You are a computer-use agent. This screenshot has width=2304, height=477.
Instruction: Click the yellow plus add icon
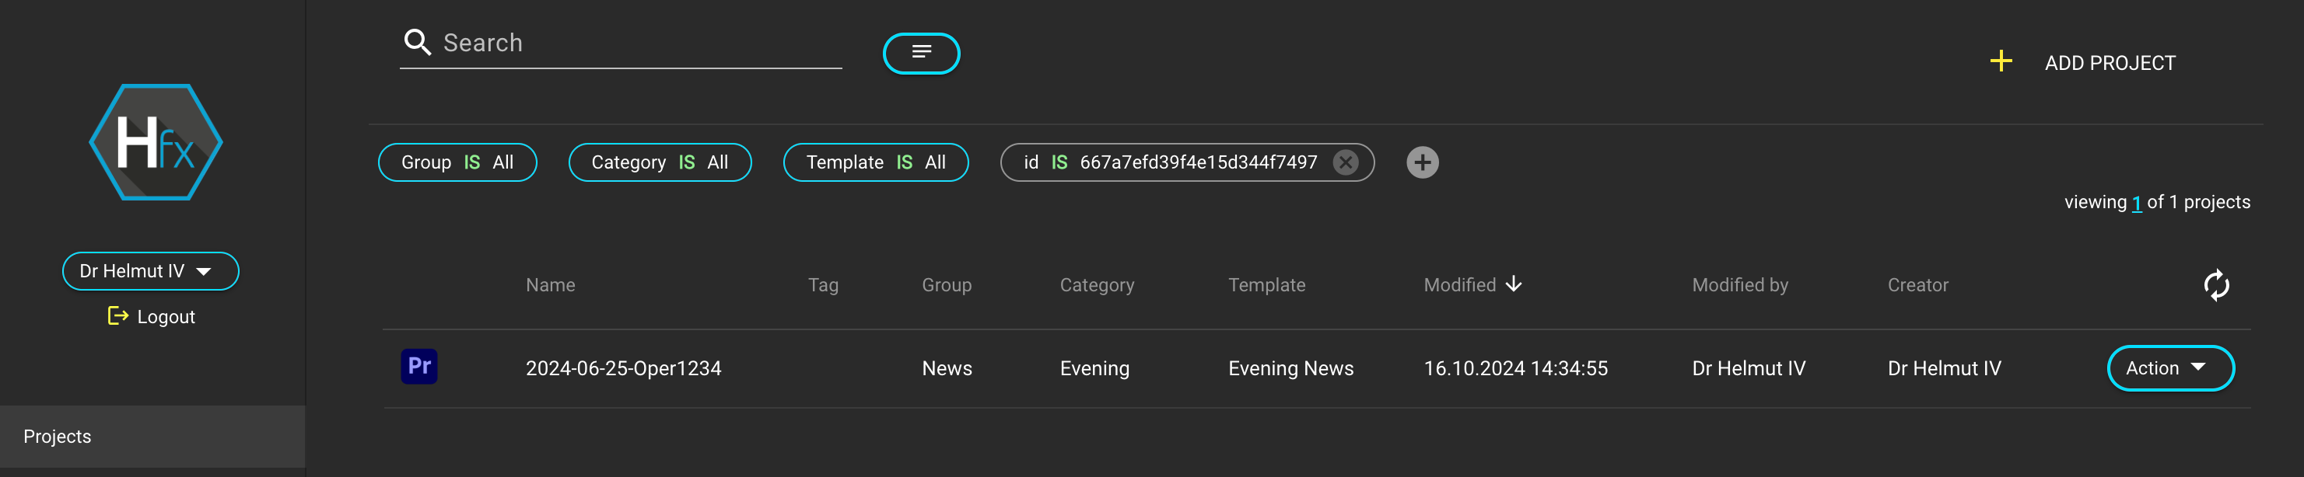[2000, 62]
